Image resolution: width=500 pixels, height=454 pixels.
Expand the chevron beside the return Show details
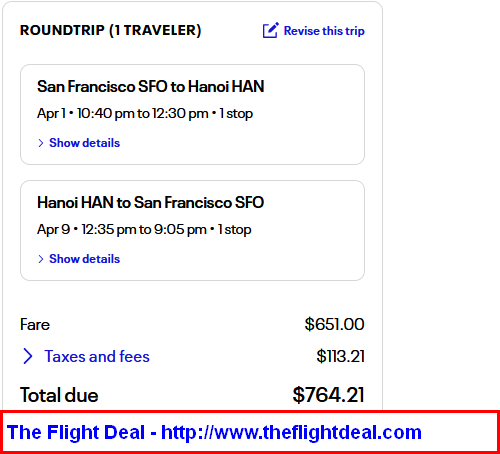(41, 259)
